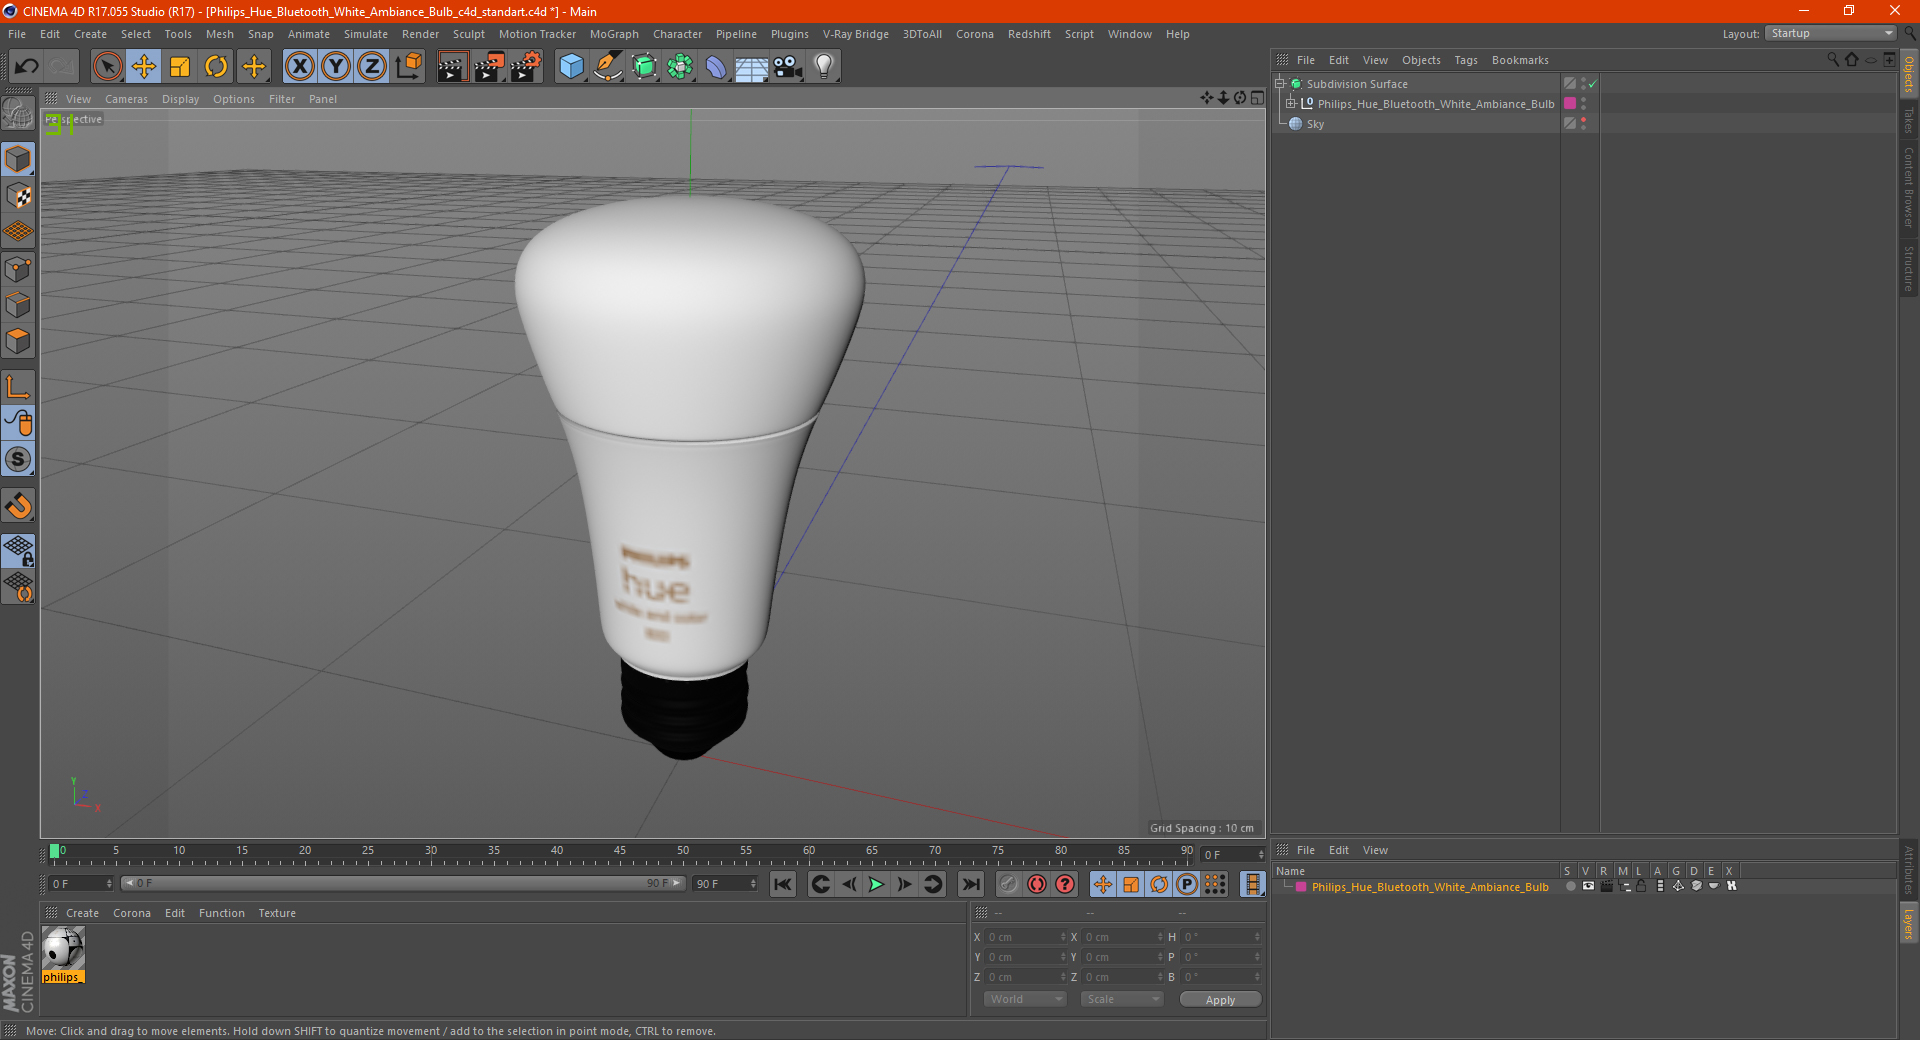The height and width of the screenshot is (1040, 1920).
Task: Click the Apply button
Action: [1220, 1000]
